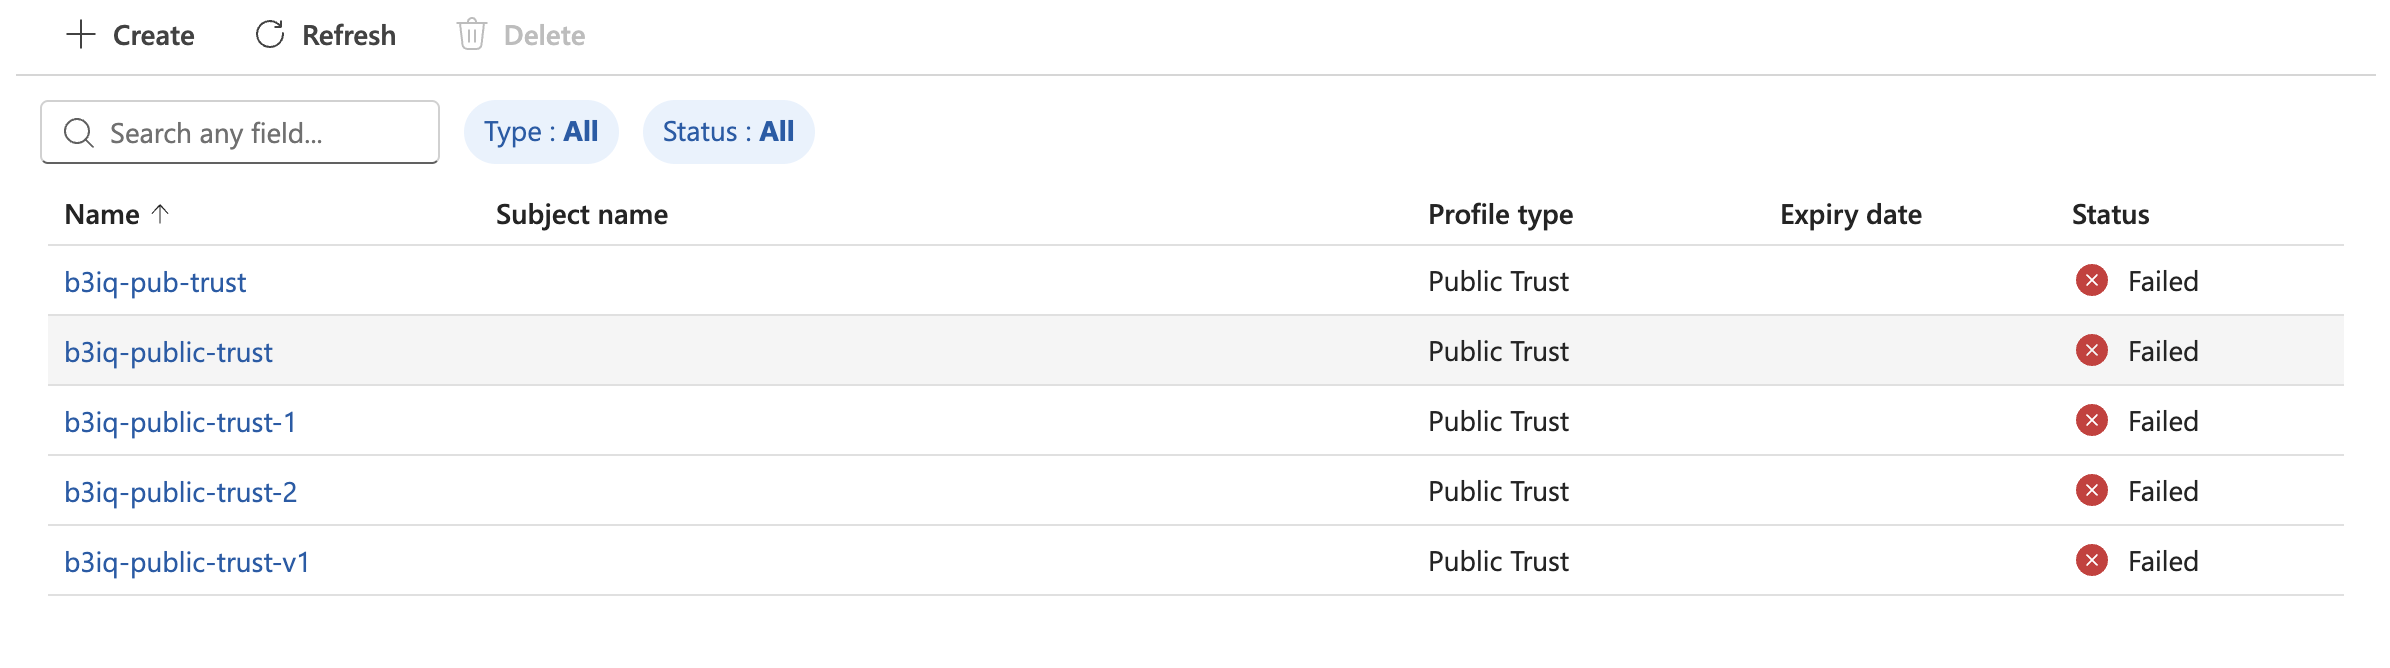Open the b3iq-public-trust profile link

[168, 352]
